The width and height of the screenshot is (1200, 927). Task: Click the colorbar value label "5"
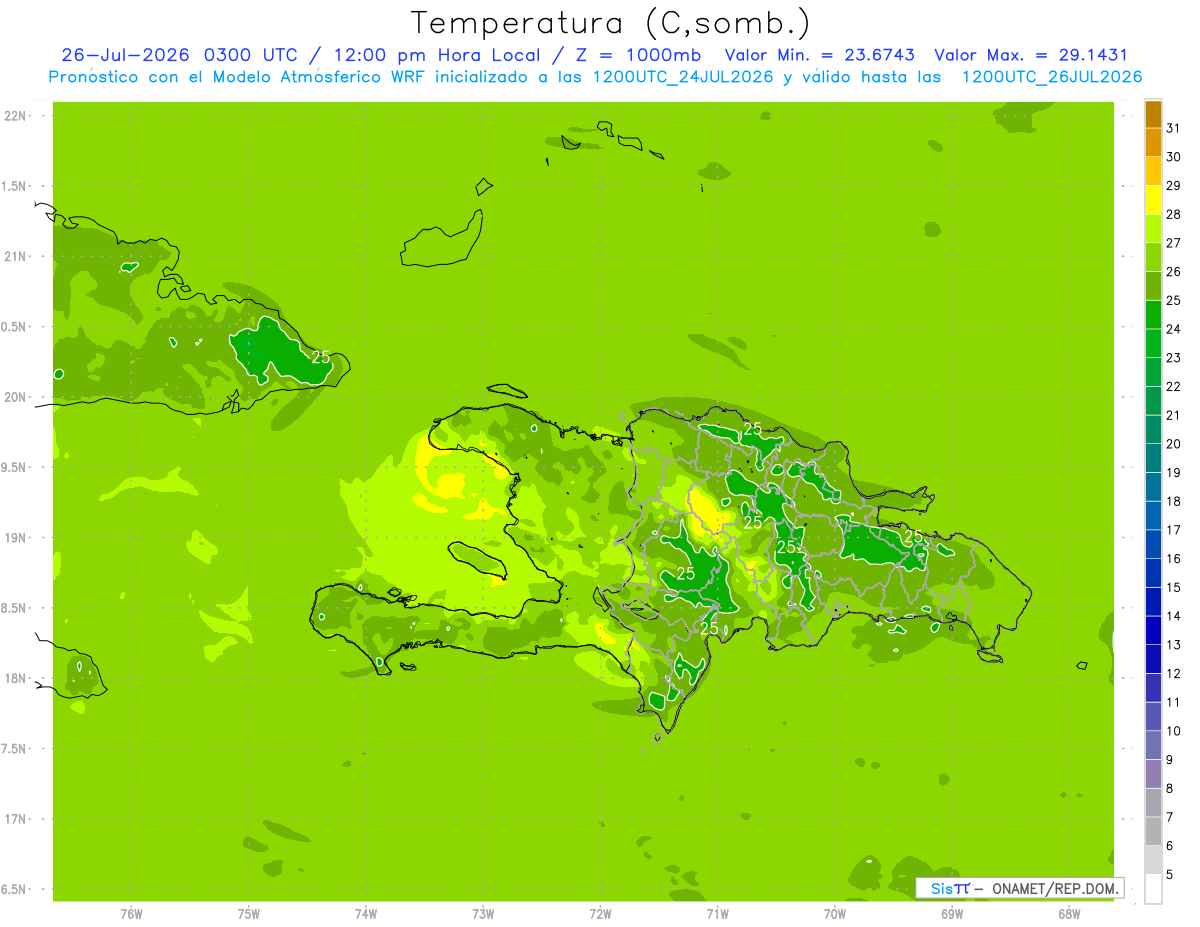click(x=1170, y=874)
